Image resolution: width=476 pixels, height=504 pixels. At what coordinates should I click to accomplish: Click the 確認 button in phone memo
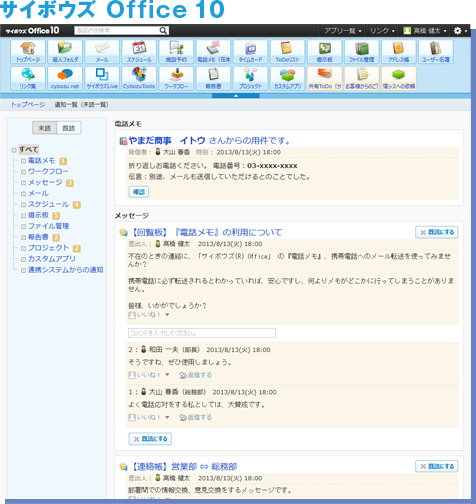pyautogui.click(x=139, y=192)
